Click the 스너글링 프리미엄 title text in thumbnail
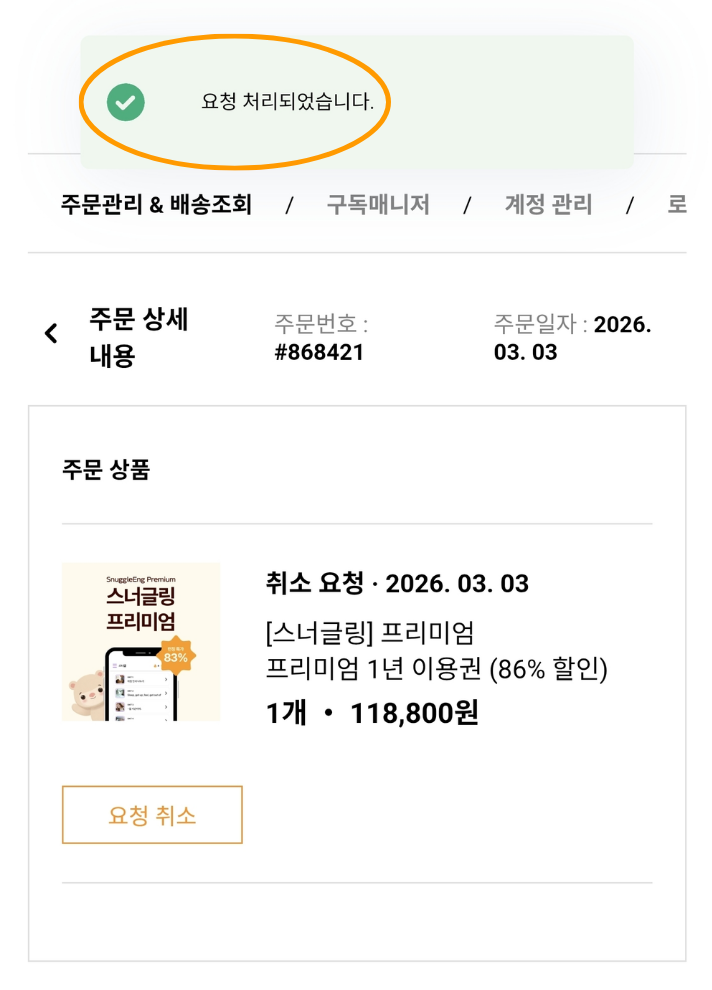The image size is (712, 990). tap(141, 609)
